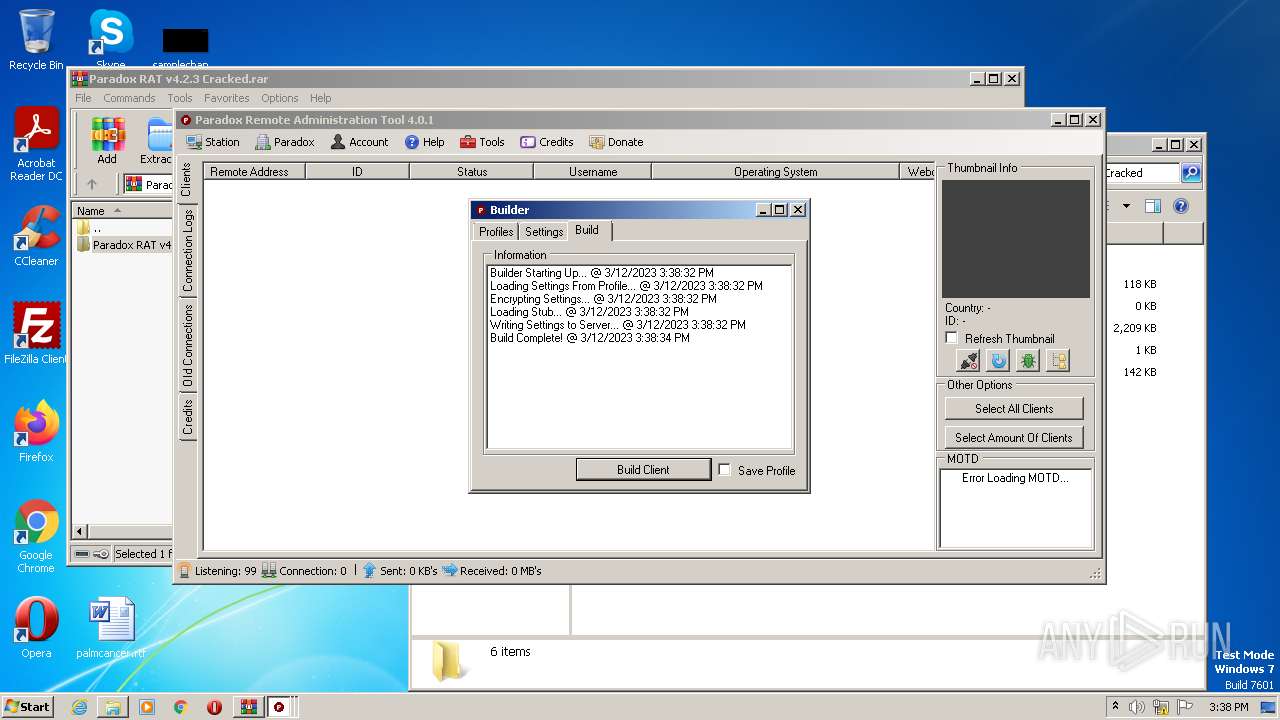Open the Connection Logs vertical tab
Viewport: 1280px width, 720px height.
point(187,251)
